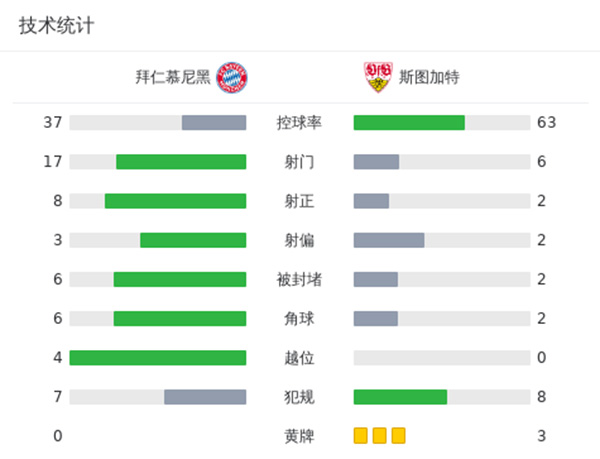This screenshot has height=459, width=600.
Task: Click the Bayern Munich club logo
Action: [x=230, y=77]
